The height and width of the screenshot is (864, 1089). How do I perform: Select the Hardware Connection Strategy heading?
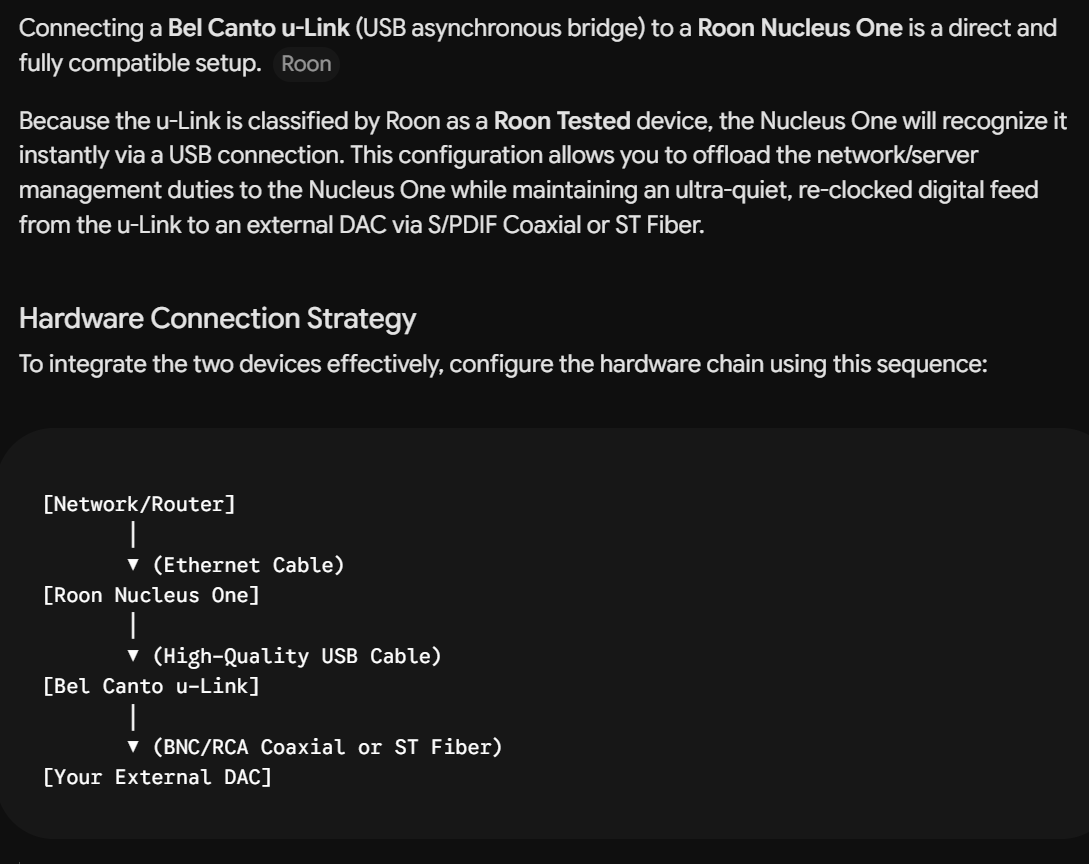pos(217,318)
